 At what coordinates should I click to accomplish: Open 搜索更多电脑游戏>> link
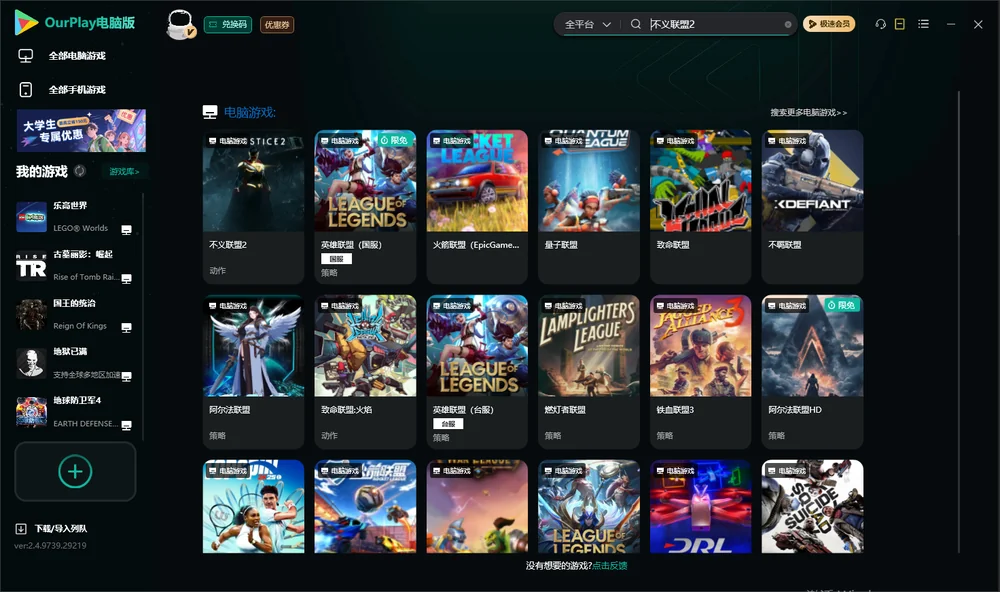pyautogui.click(x=808, y=112)
